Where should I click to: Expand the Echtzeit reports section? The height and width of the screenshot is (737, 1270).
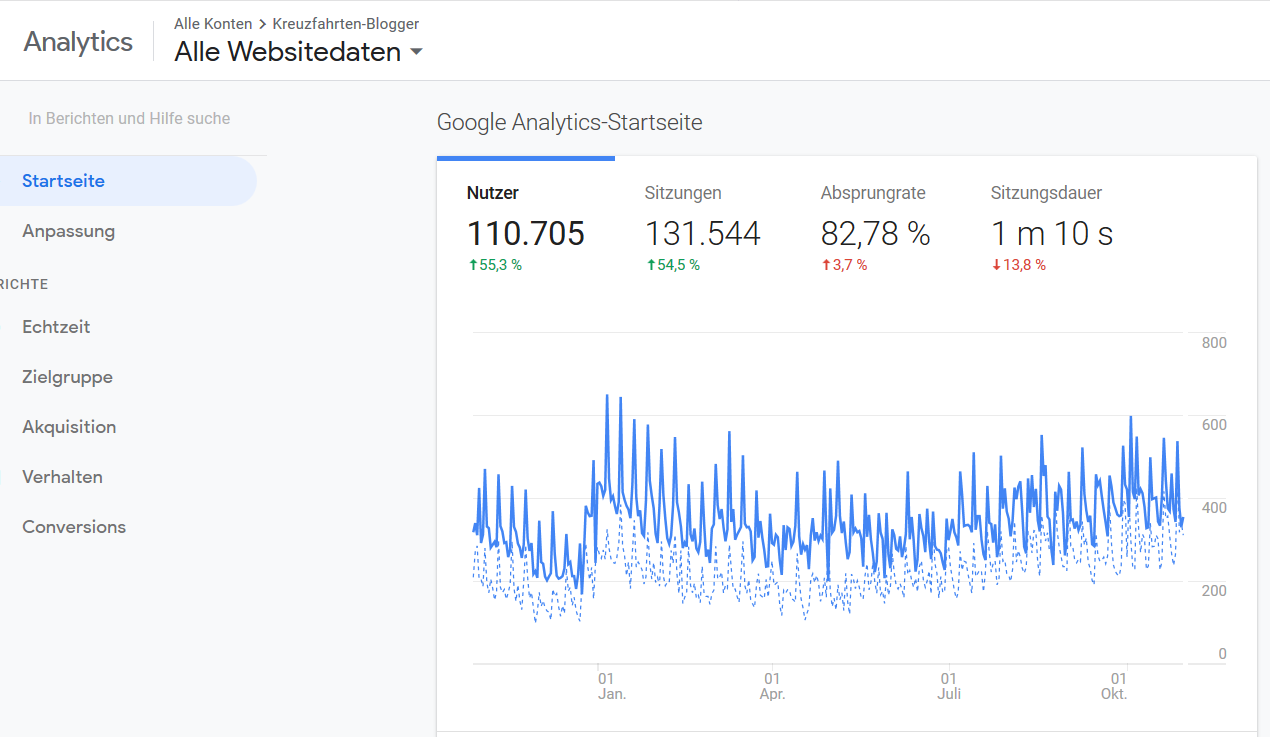(56, 327)
